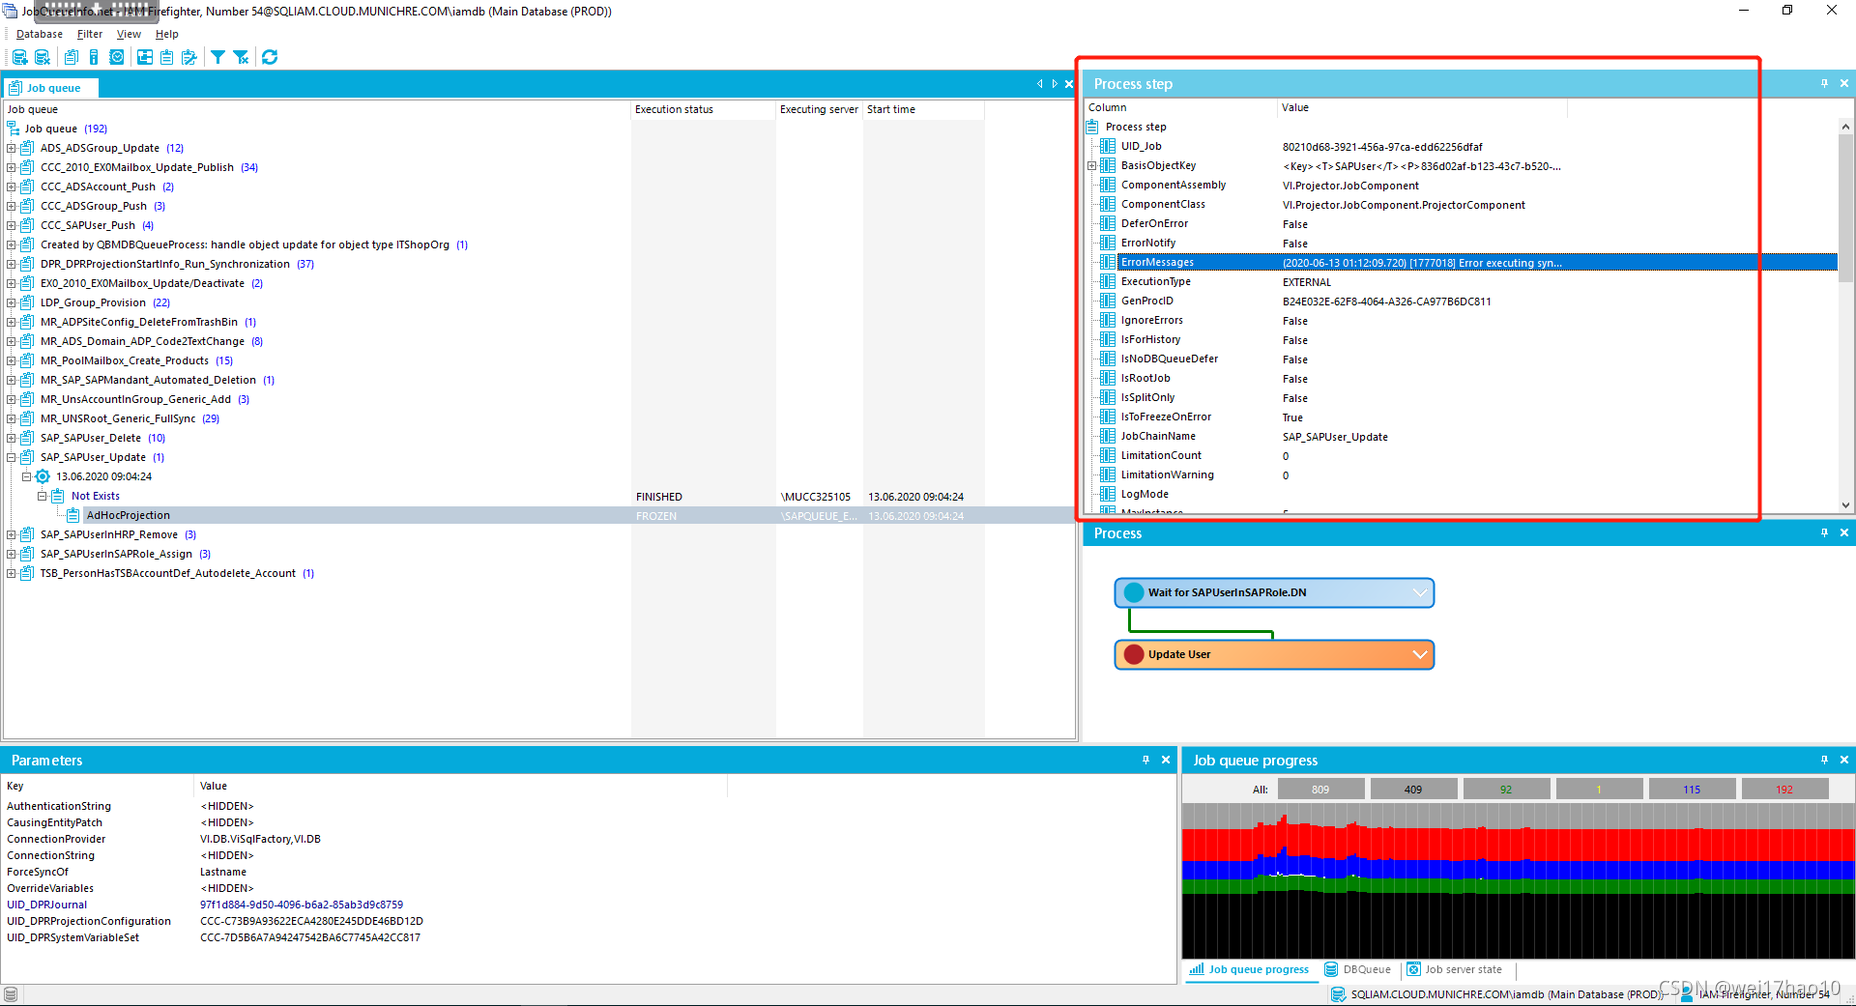The image size is (1856, 1006).
Task: Select the MR_PoolMailbox_Create_Products tree item
Action: (x=125, y=361)
